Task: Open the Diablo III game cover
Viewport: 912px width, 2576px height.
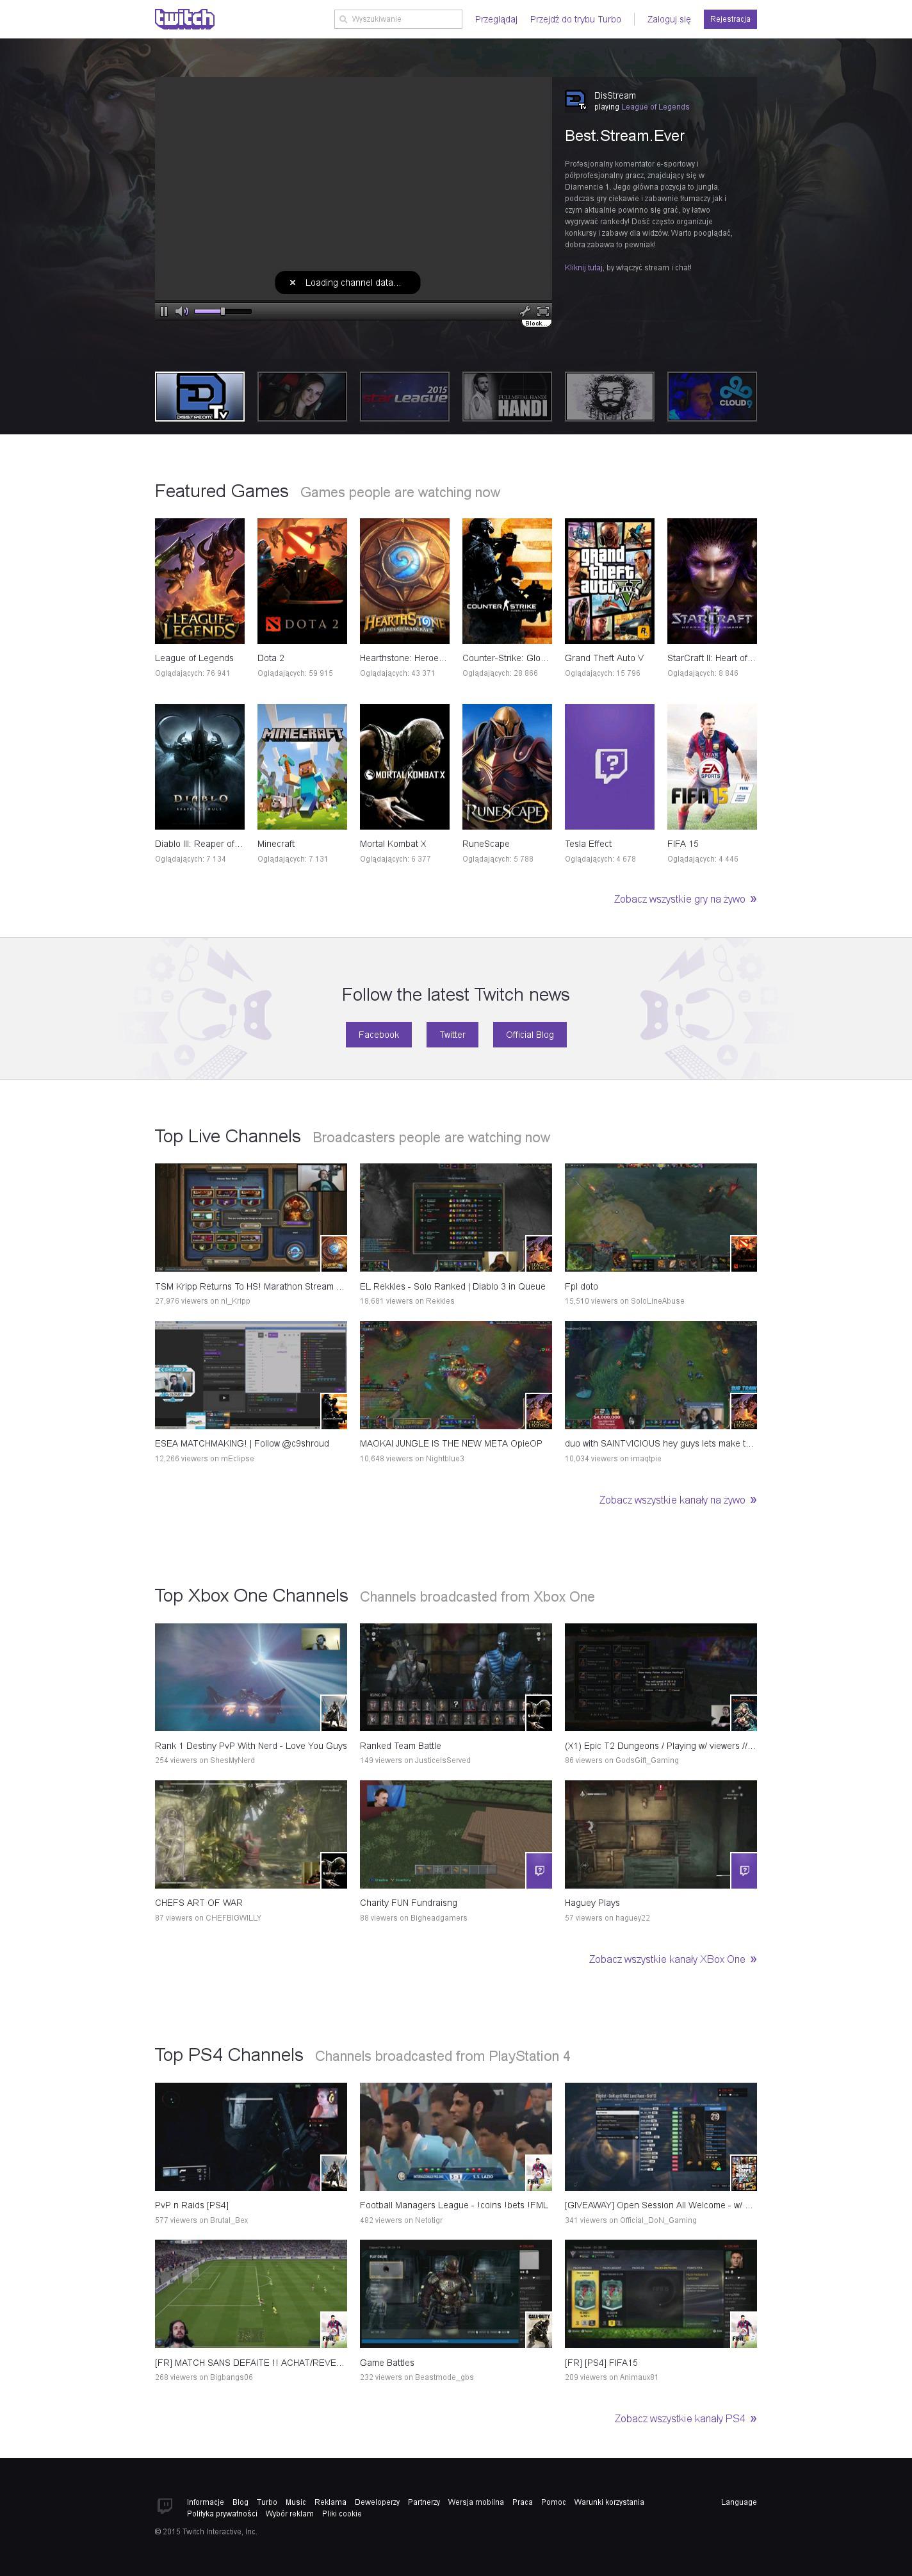Action: (200, 767)
